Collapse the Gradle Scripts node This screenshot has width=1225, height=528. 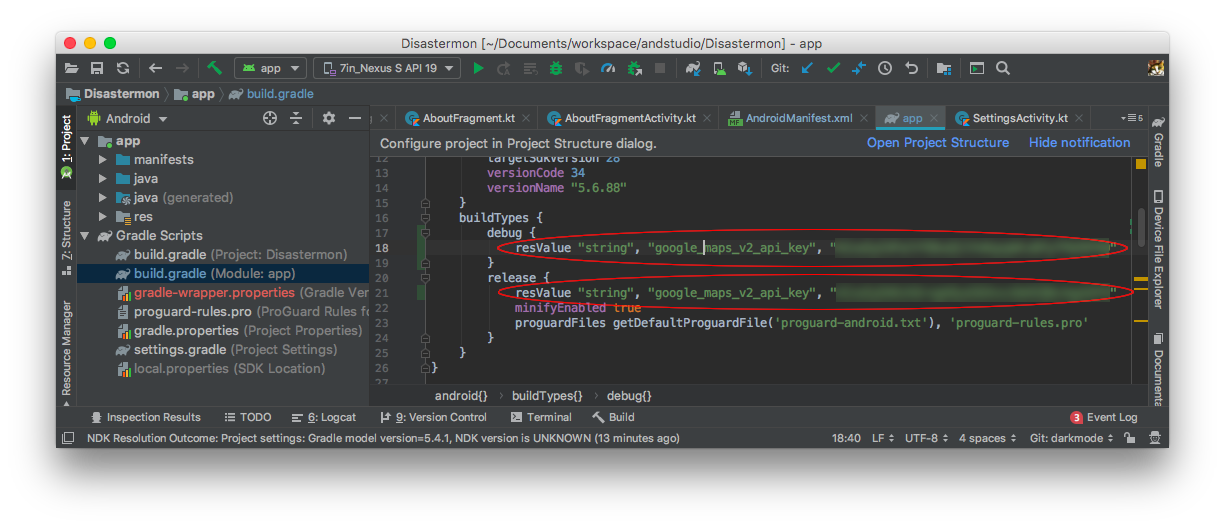click(x=85, y=236)
